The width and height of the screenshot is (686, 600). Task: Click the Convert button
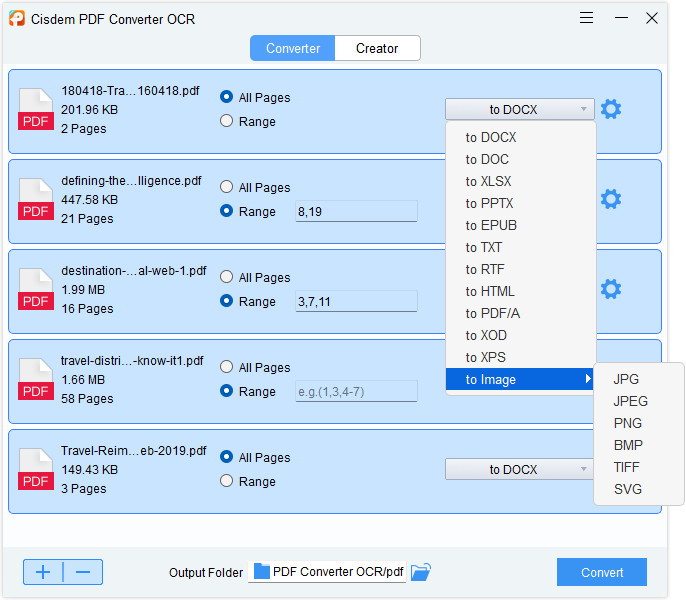click(602, 572)
